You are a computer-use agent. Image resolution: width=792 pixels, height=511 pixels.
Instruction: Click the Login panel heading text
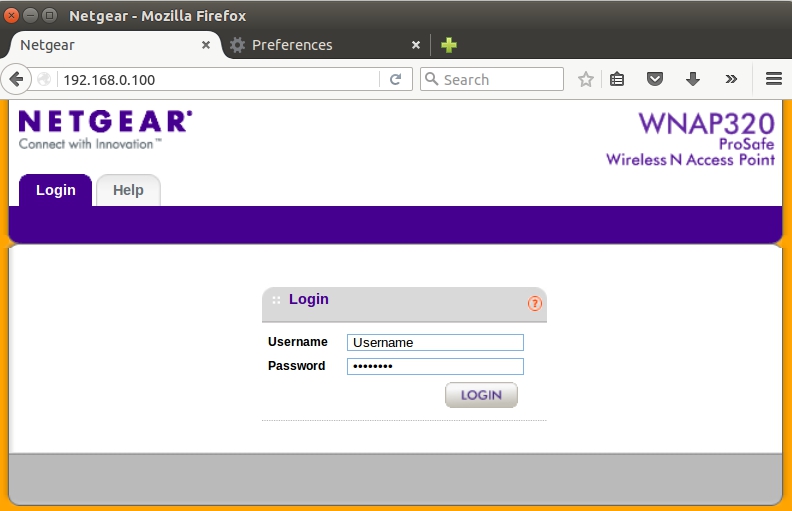point(309,299)
